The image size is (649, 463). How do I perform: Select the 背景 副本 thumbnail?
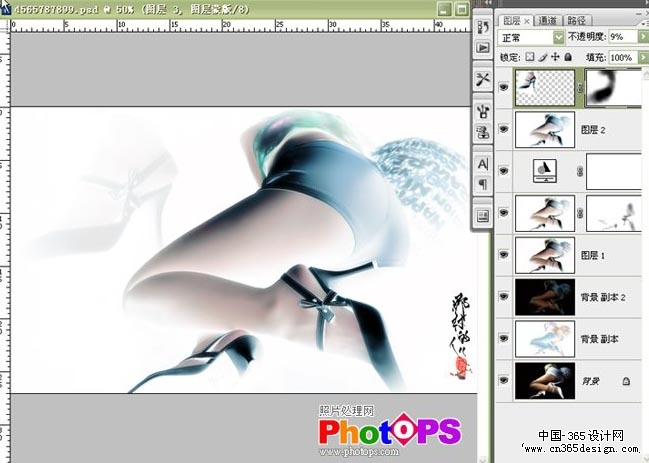545,339
